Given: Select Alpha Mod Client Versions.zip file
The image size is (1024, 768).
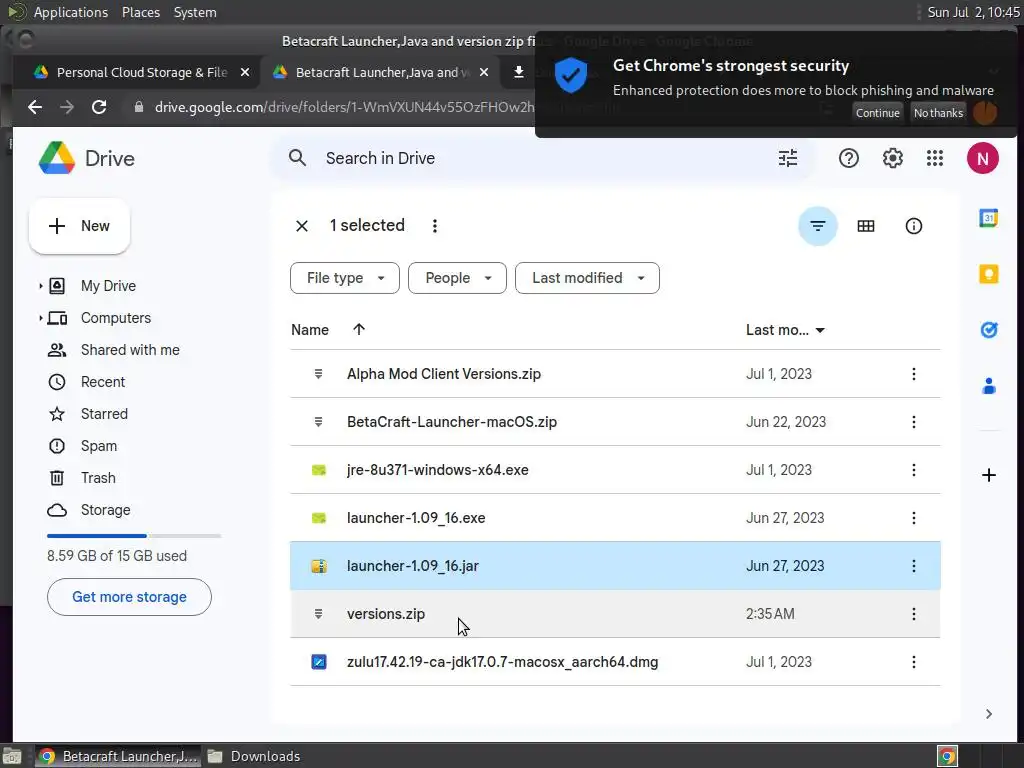Looking at the screenshot, I should pyautogui.click(x=615, y=374).
